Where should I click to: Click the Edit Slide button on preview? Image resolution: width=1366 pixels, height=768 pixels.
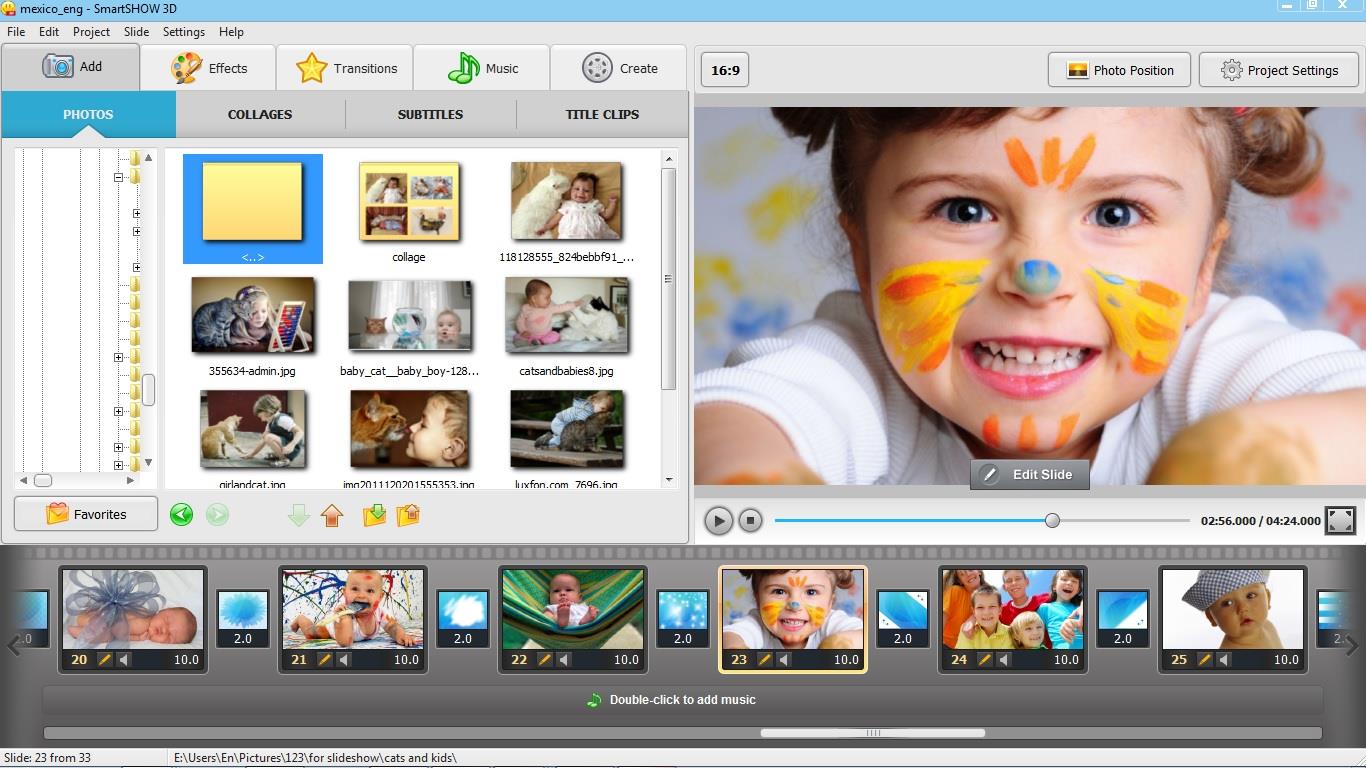(x=1029, y=474)
